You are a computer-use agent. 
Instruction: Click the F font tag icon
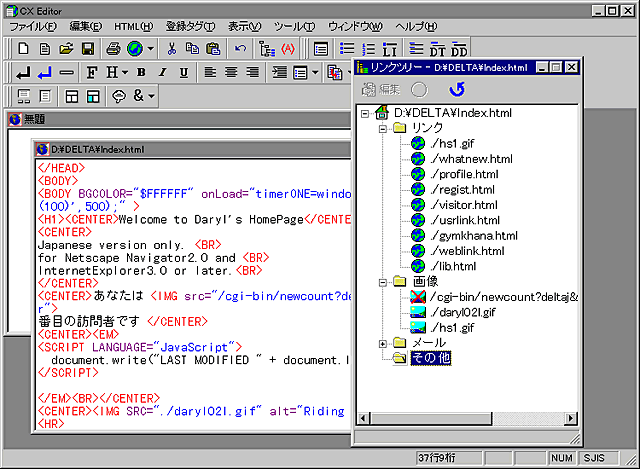pos(92,73)
